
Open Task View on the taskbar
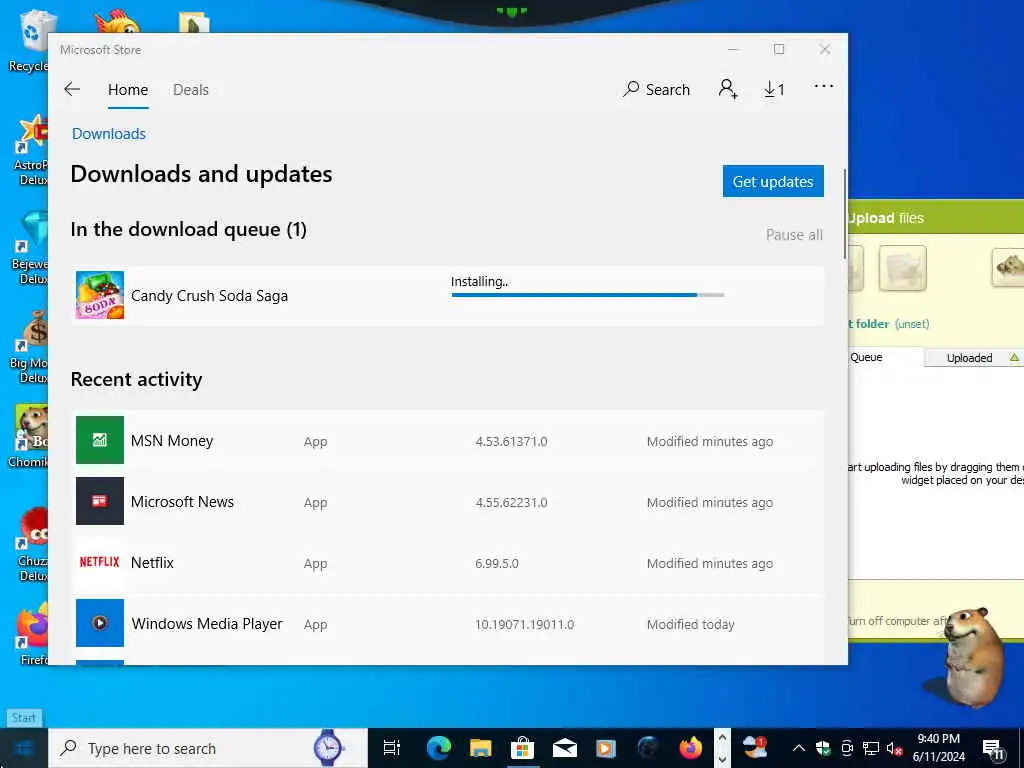(392, 748)
